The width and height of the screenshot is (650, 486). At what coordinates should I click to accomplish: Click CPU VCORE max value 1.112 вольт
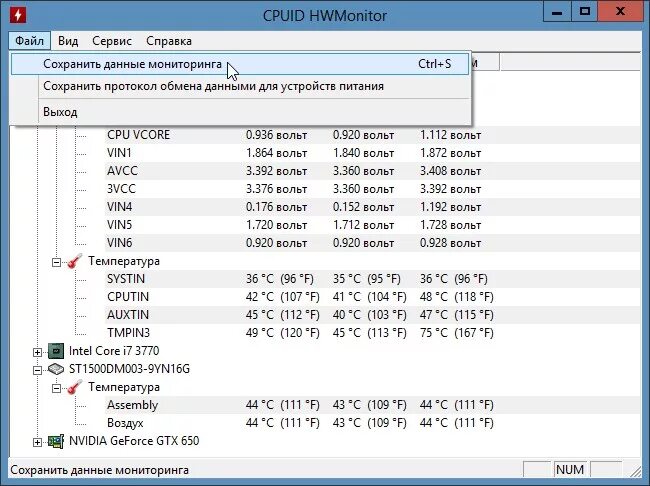click(x=451, y=135)
